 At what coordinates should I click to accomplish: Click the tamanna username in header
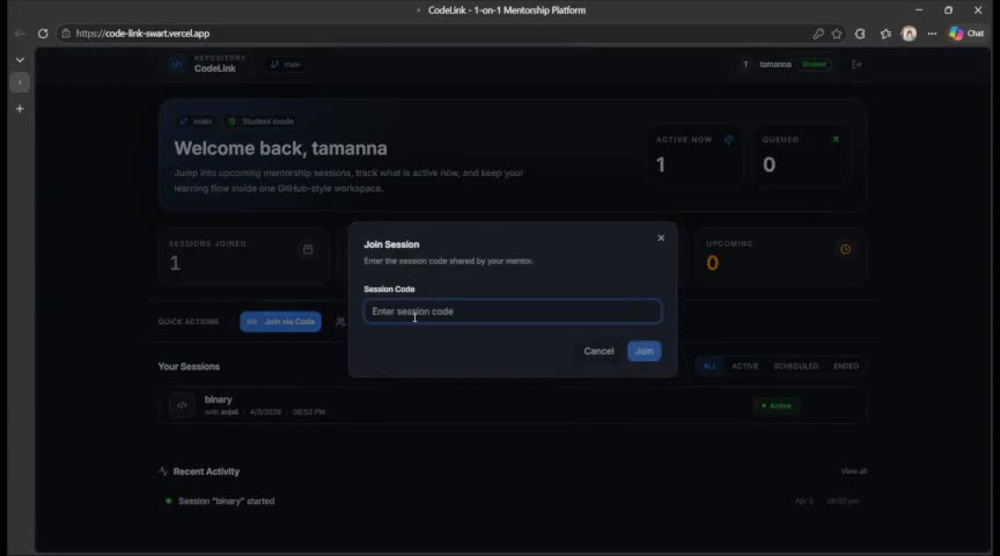pos(775,64)
